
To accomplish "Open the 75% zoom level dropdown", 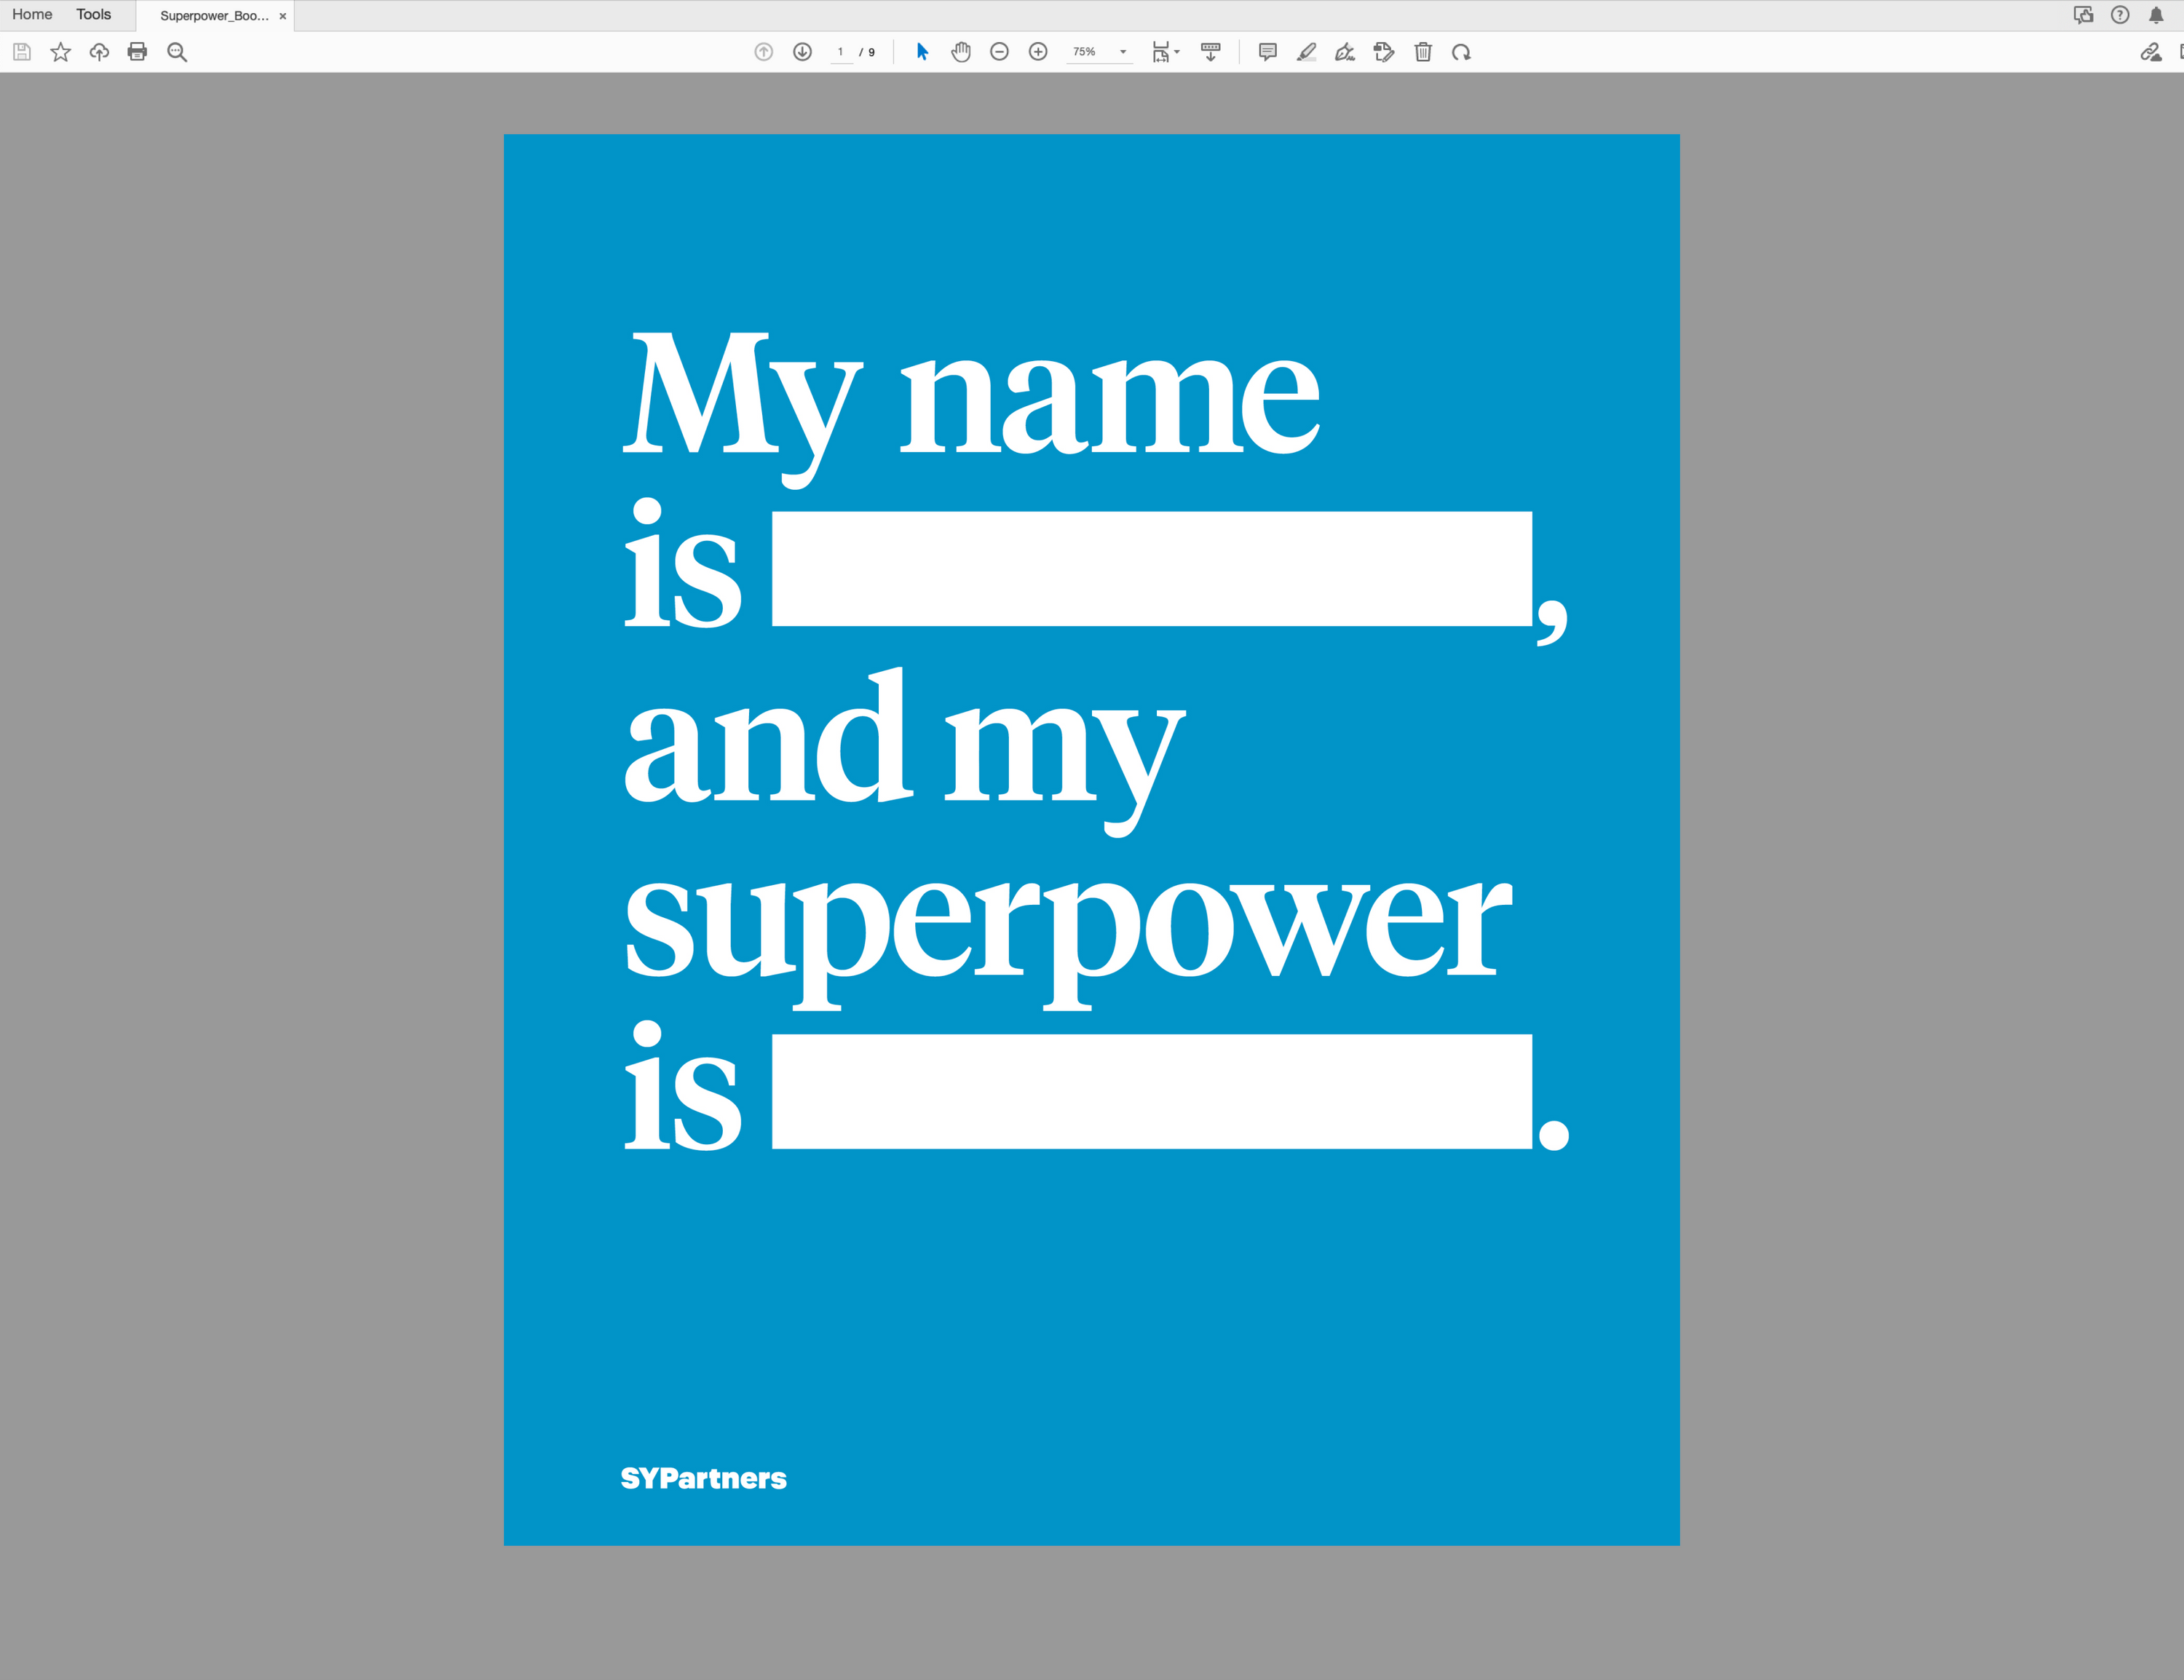I will [1123, 52].
